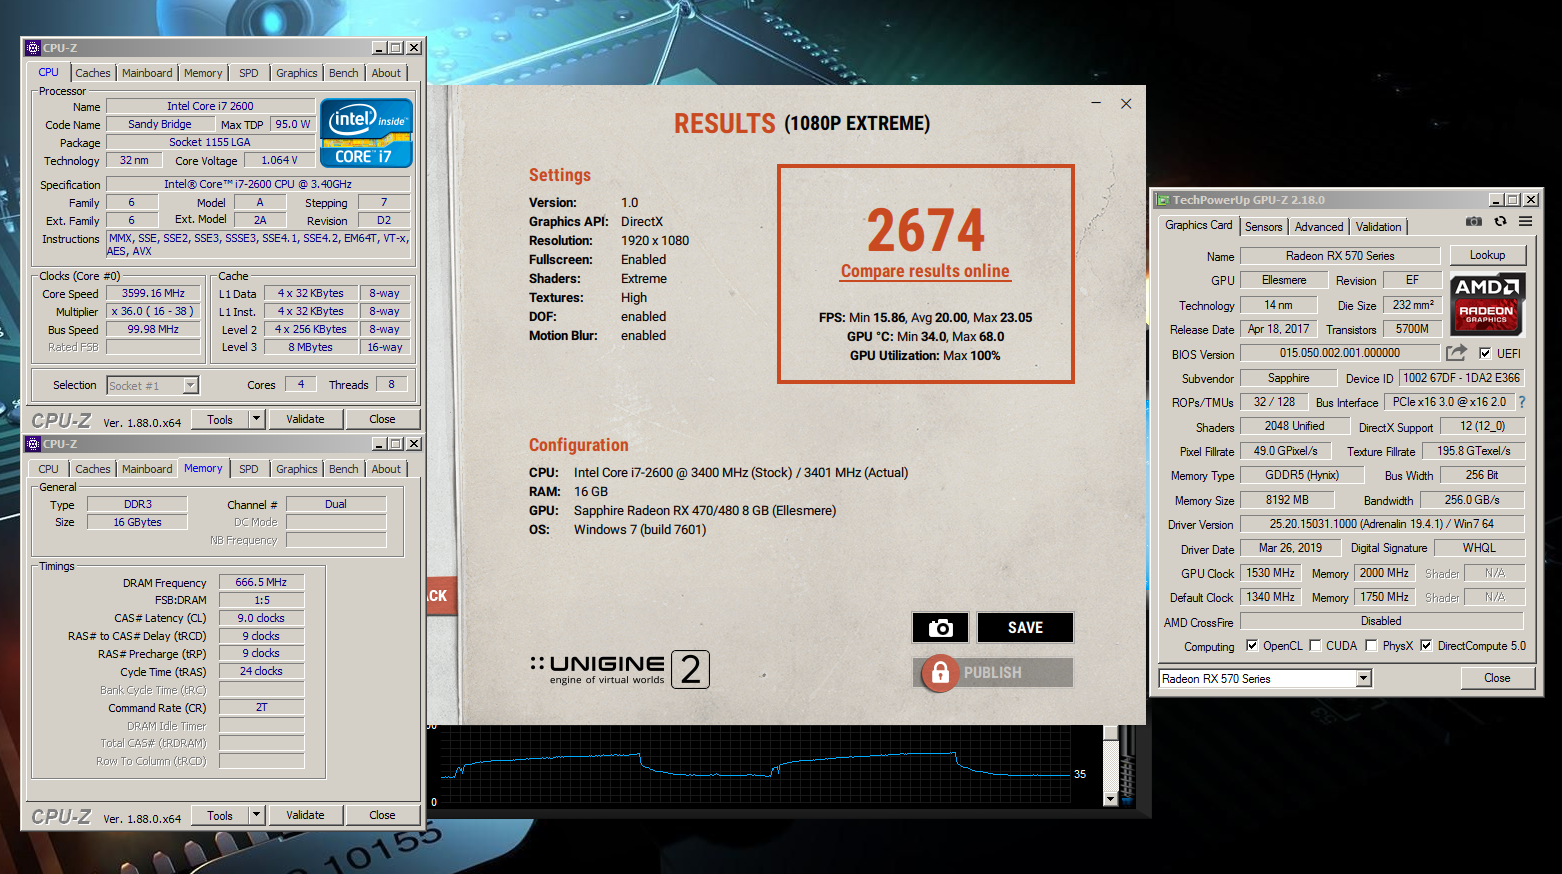The height and width of the screenshot is (874, 1562).
Task: Click GPU-Z refresh icon
Action: tap(1500, 222)
